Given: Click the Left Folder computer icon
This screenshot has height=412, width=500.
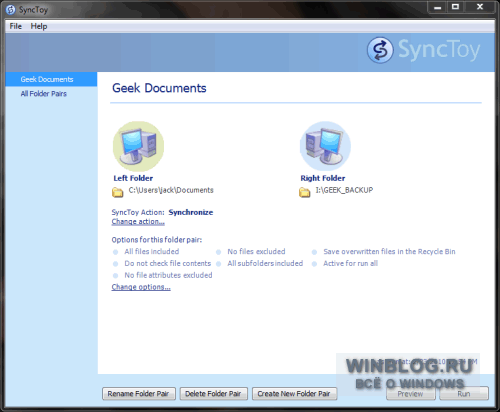Looking at the screenshot, I should point(138,146).
